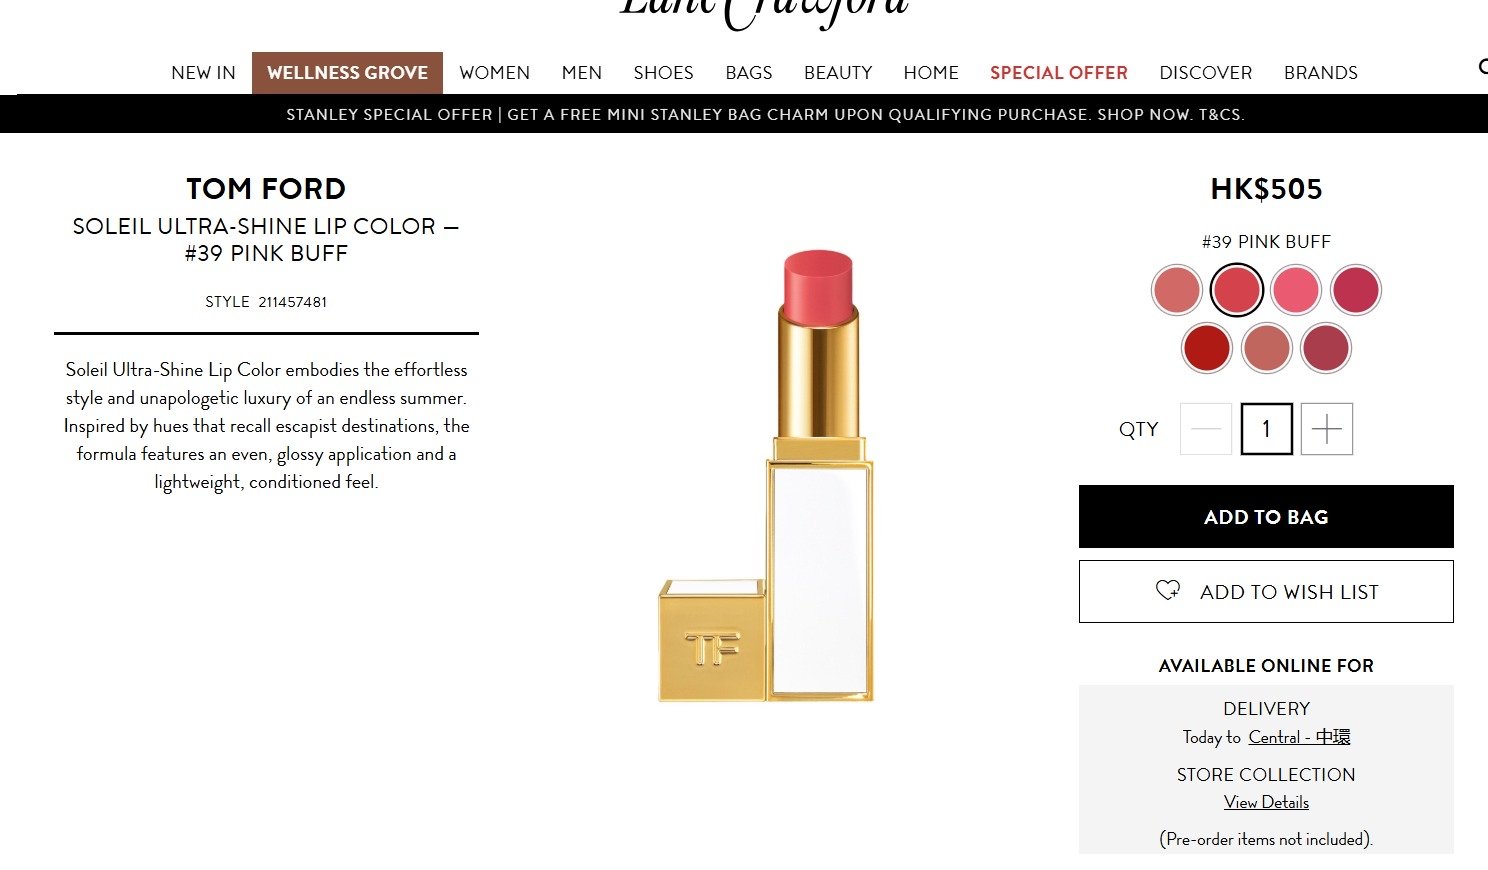Increase quantity with the plus button
The height and width of the screenshot is (870, 1488).
(1327, 429)
